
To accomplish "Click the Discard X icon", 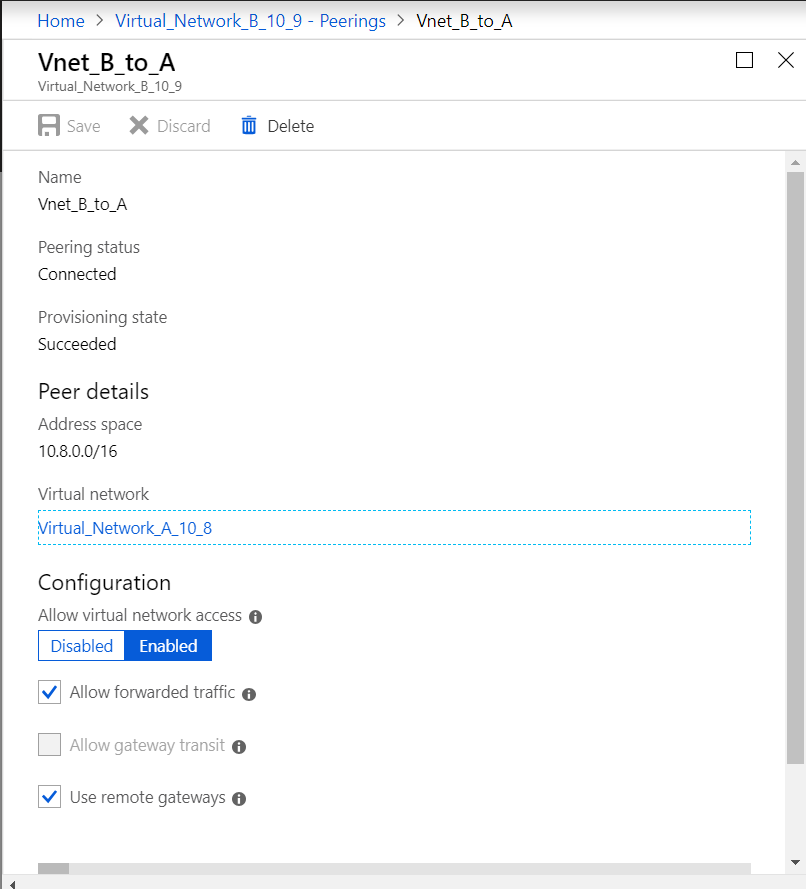I will point(139,126).
